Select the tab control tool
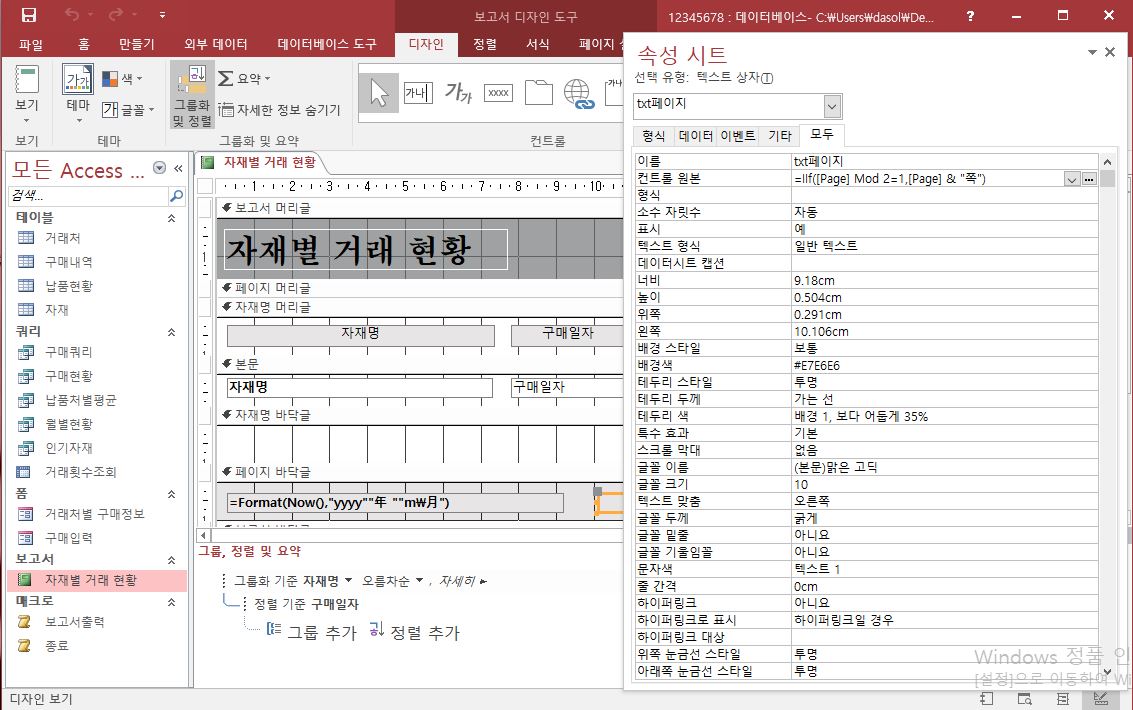1133x710 pixels. (539, 93)
